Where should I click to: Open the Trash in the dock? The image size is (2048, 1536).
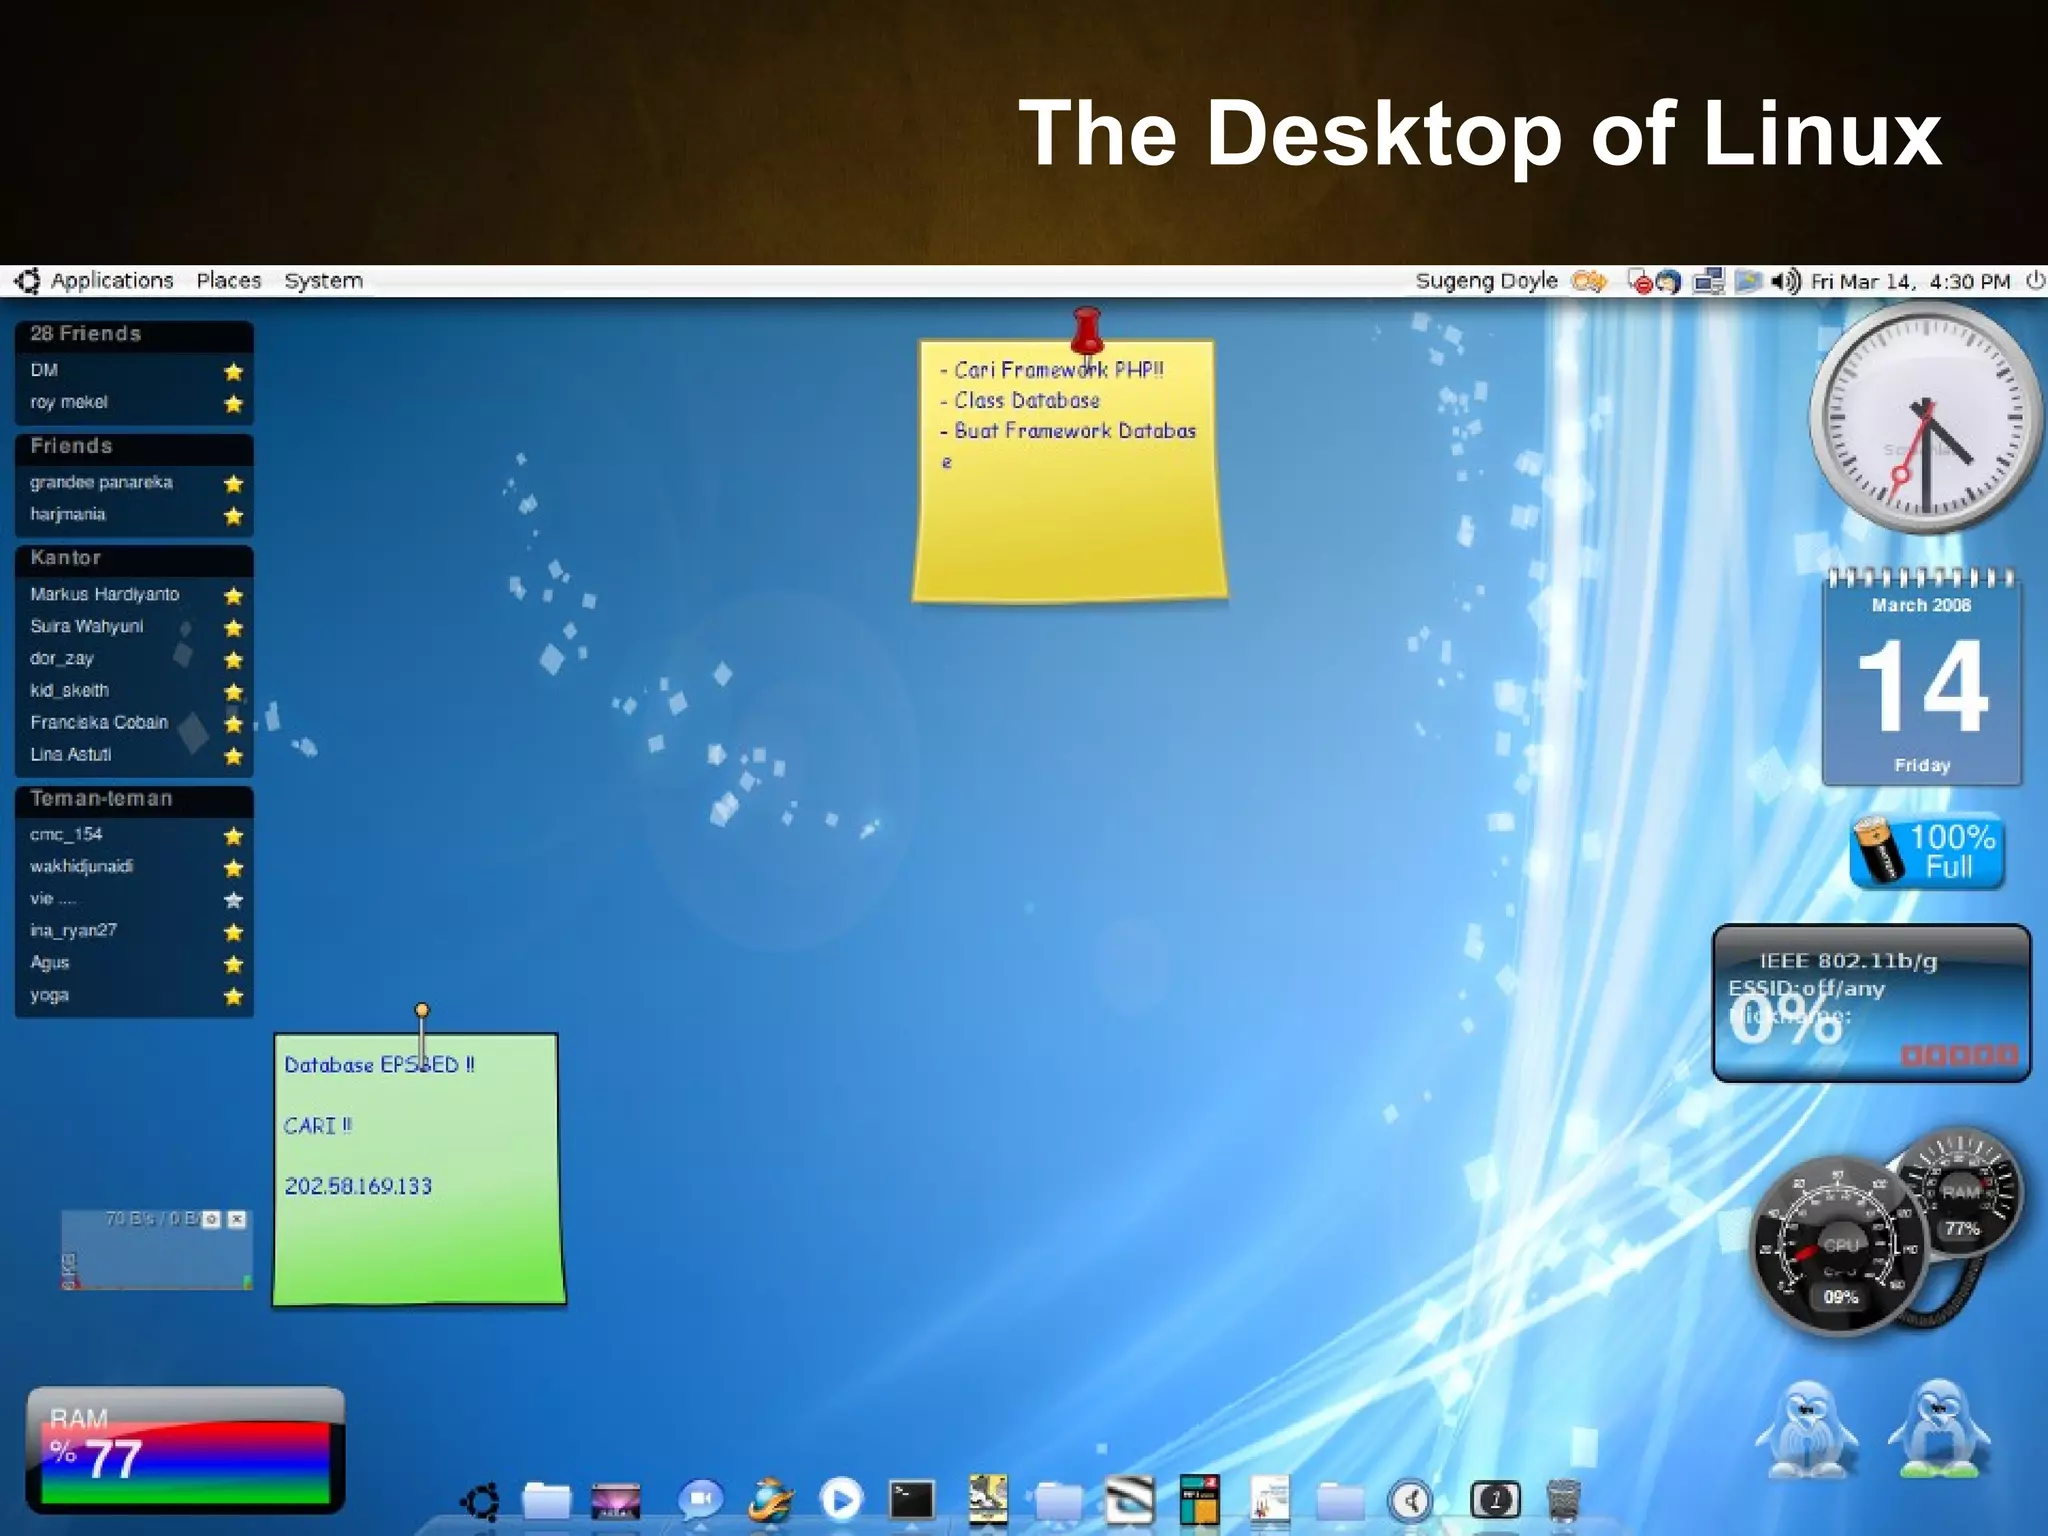pyautogui.click(x=1563, y=1501)
